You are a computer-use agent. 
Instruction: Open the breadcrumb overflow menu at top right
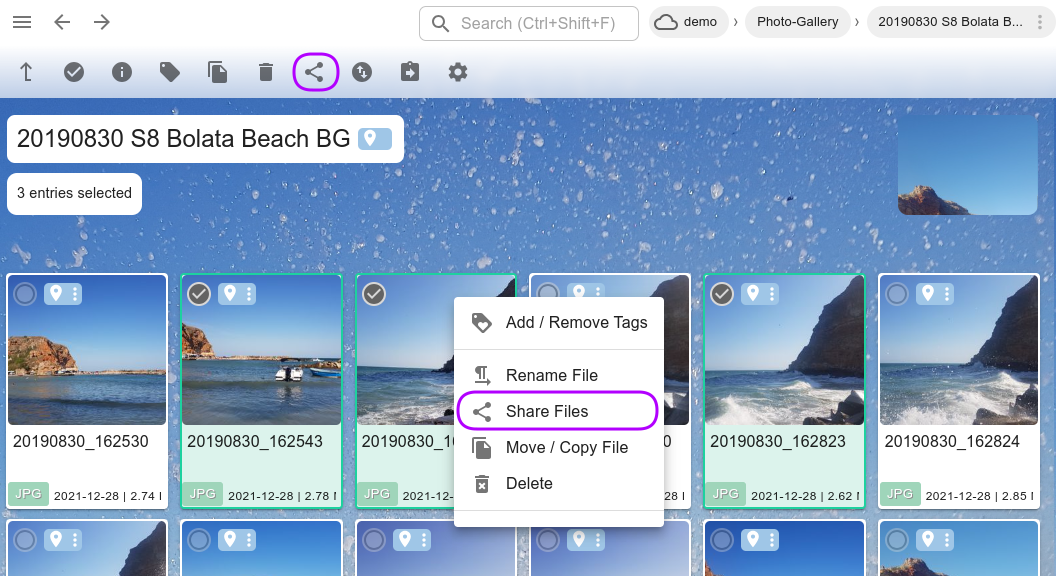coord(1041,21)
